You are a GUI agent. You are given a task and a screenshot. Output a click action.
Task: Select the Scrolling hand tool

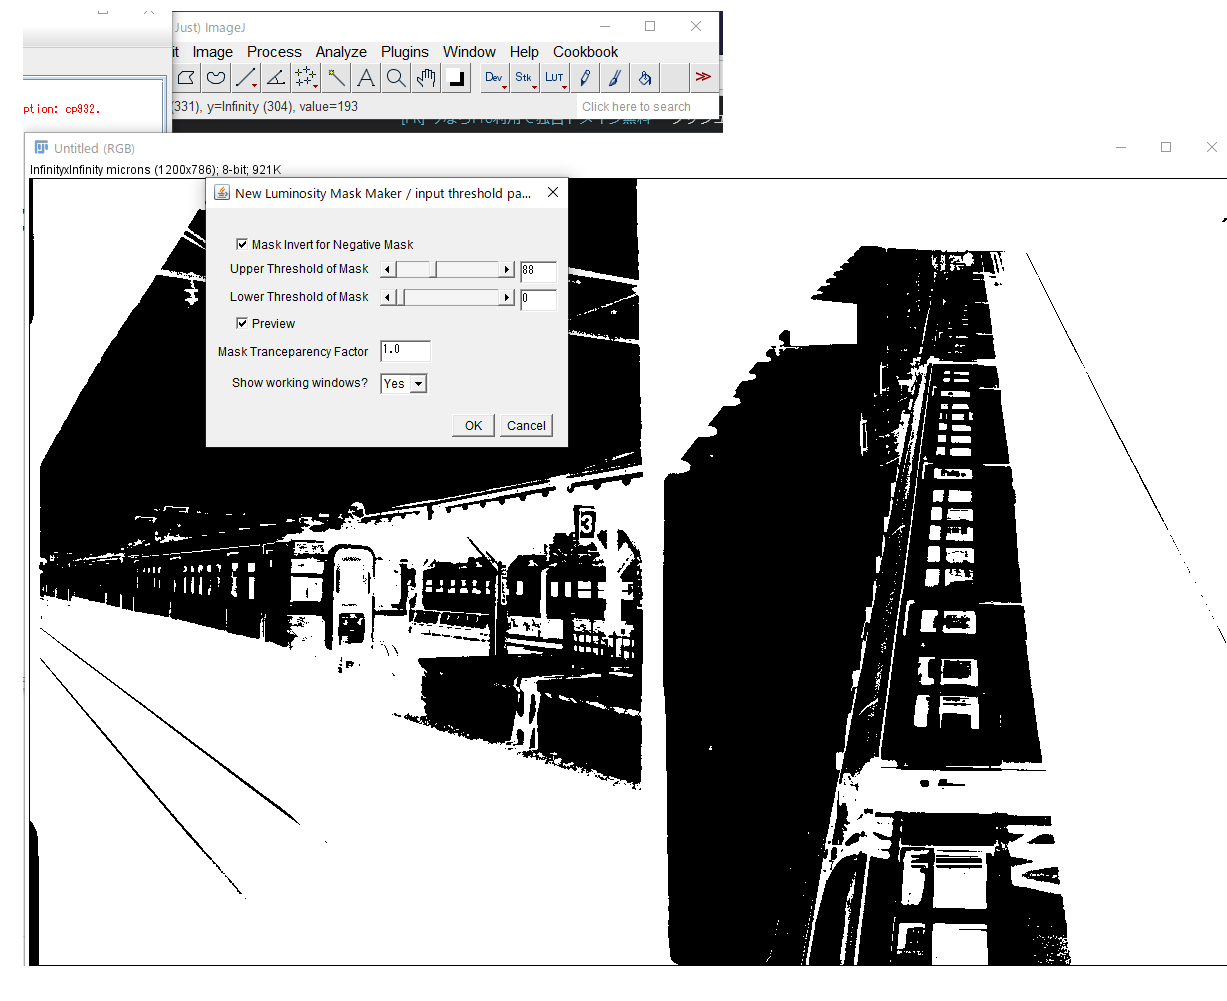point(426,78)
